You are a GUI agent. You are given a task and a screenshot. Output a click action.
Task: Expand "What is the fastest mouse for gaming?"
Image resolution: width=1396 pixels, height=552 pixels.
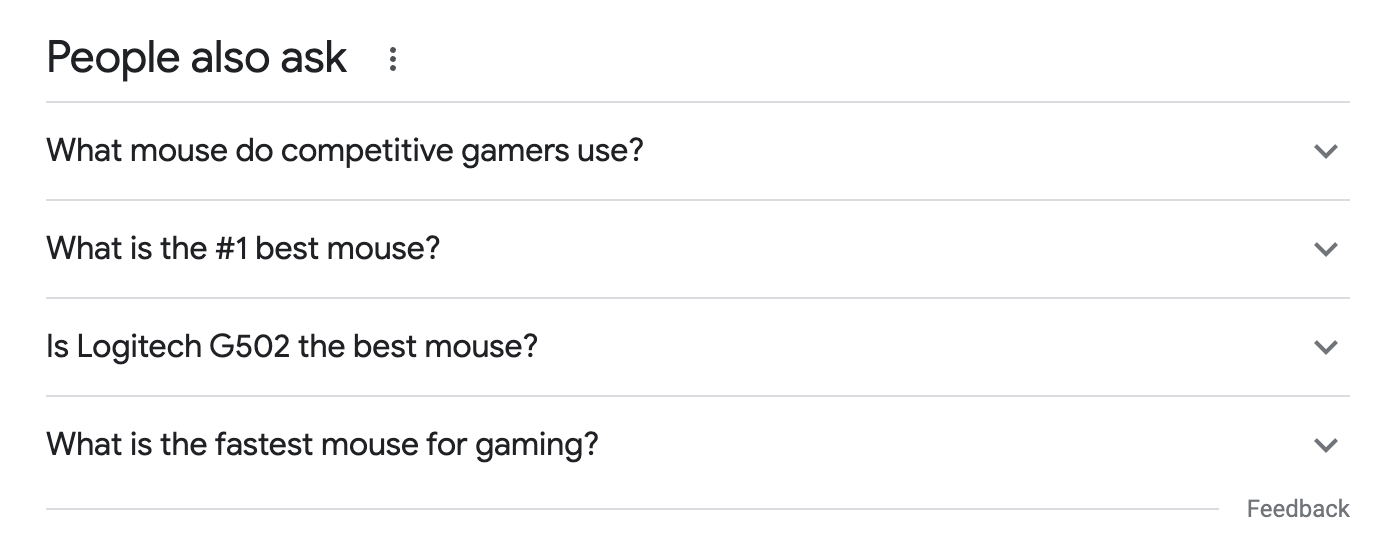click(x=698, y=445)
